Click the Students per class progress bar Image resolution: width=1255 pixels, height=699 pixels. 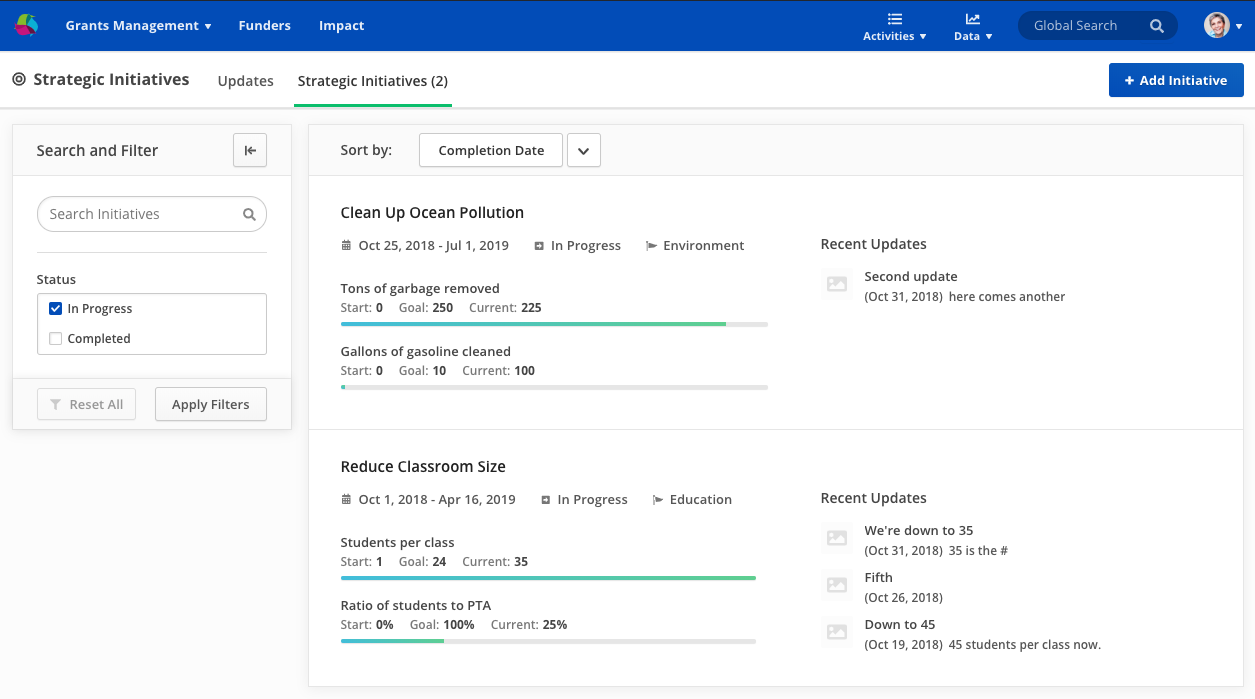548,578
